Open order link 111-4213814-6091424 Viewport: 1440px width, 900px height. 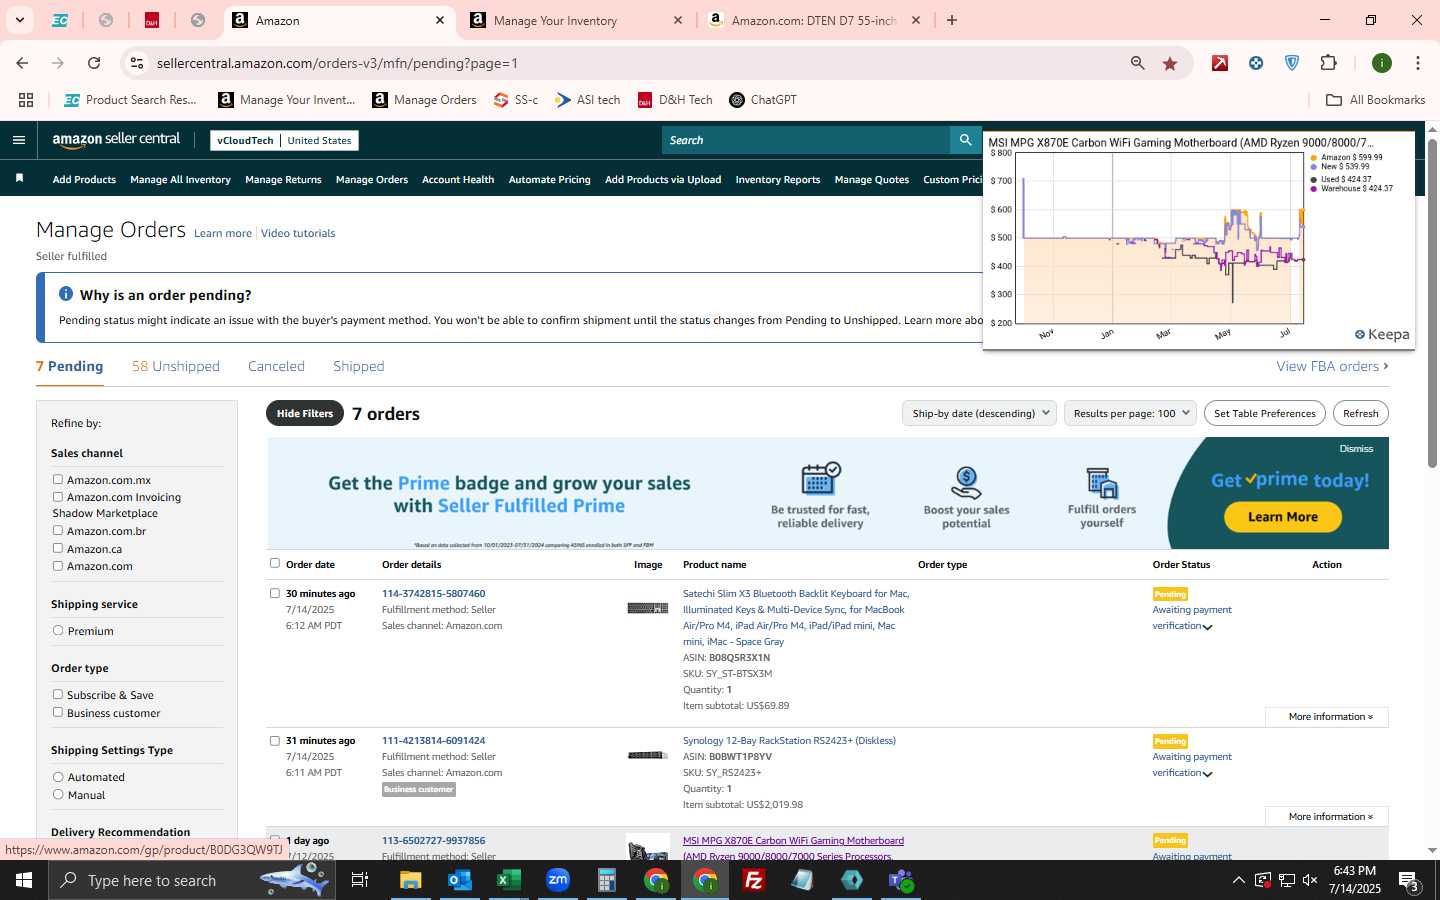pos(433,741)
